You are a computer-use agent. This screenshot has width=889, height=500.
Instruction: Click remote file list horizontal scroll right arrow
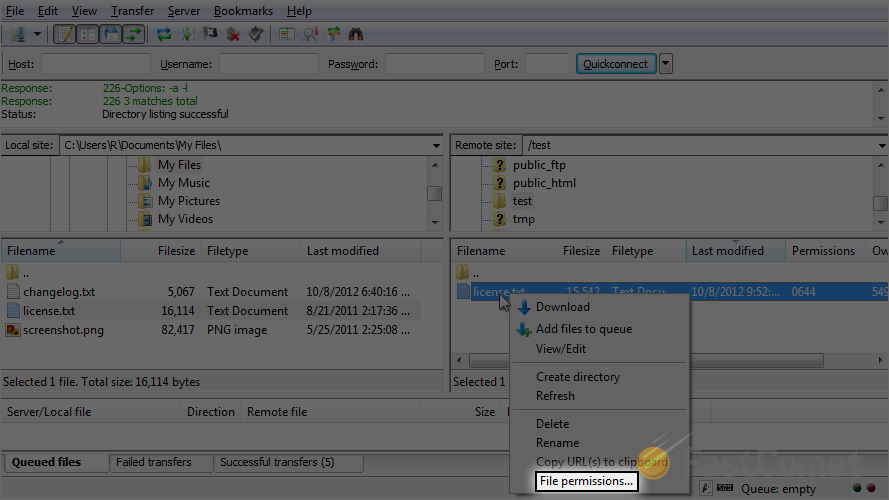click(x=880, y=360)
